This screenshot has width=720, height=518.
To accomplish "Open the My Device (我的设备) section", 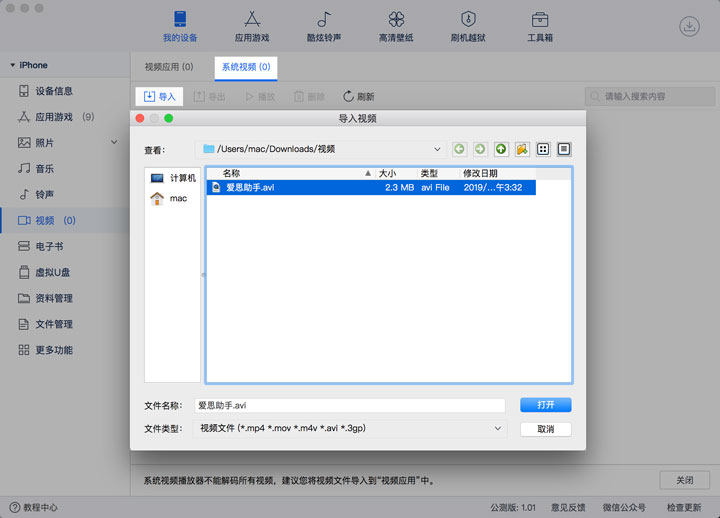I will click(x=180, y=27).
